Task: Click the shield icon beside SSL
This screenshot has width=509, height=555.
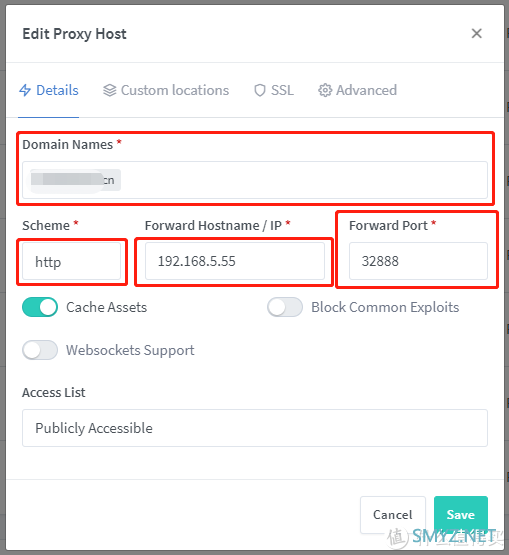Action: point(260,90)
